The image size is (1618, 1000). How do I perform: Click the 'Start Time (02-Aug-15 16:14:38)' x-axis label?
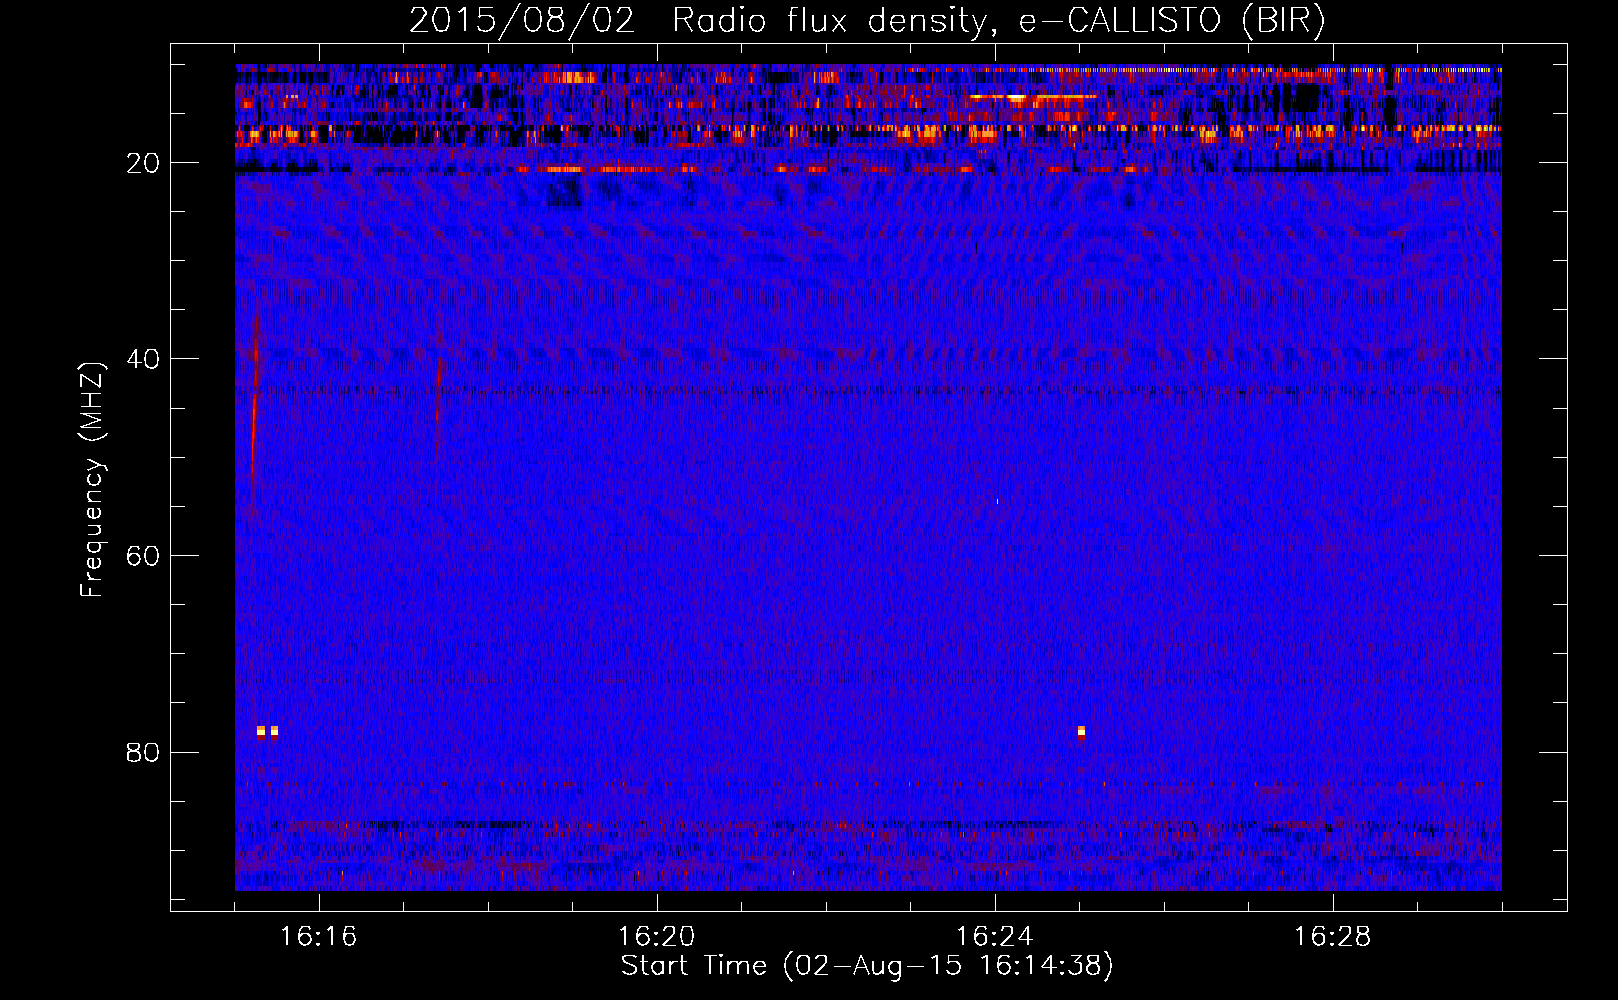point(867,966)
